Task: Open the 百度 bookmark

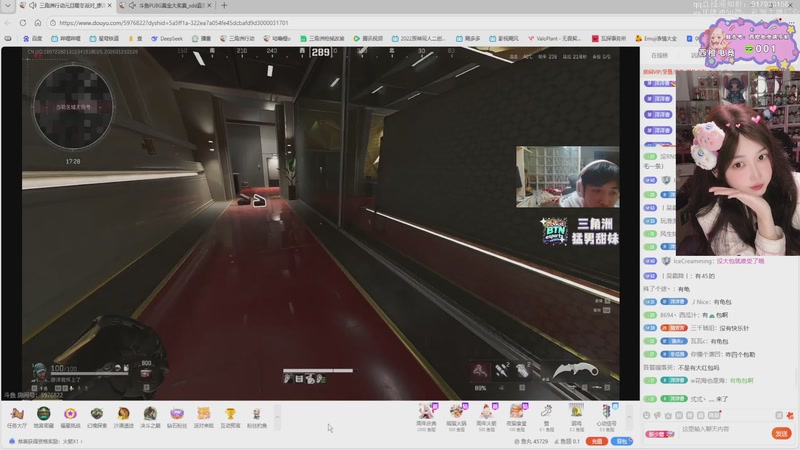Action: [x=33, y=39]
